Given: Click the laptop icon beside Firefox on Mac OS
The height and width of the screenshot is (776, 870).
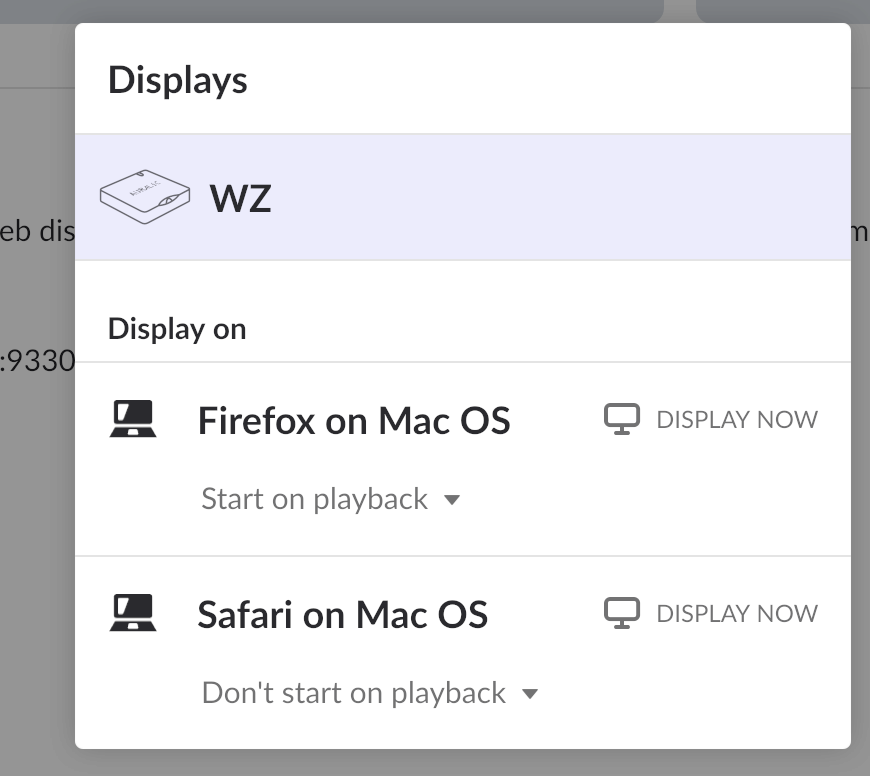Looking at the screenshot, I should click(132, 420).
